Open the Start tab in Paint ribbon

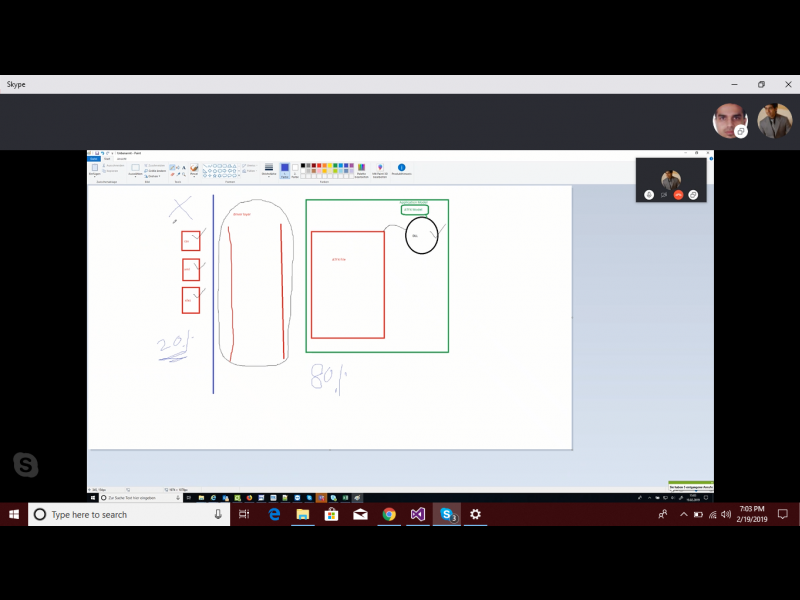[x=107, y=158]
